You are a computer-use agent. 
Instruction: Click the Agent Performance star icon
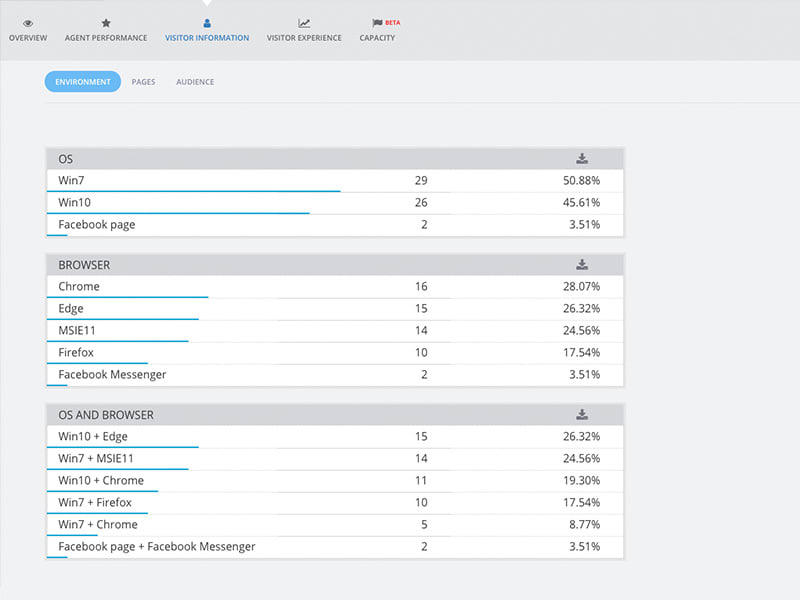[x=106, y=23]
